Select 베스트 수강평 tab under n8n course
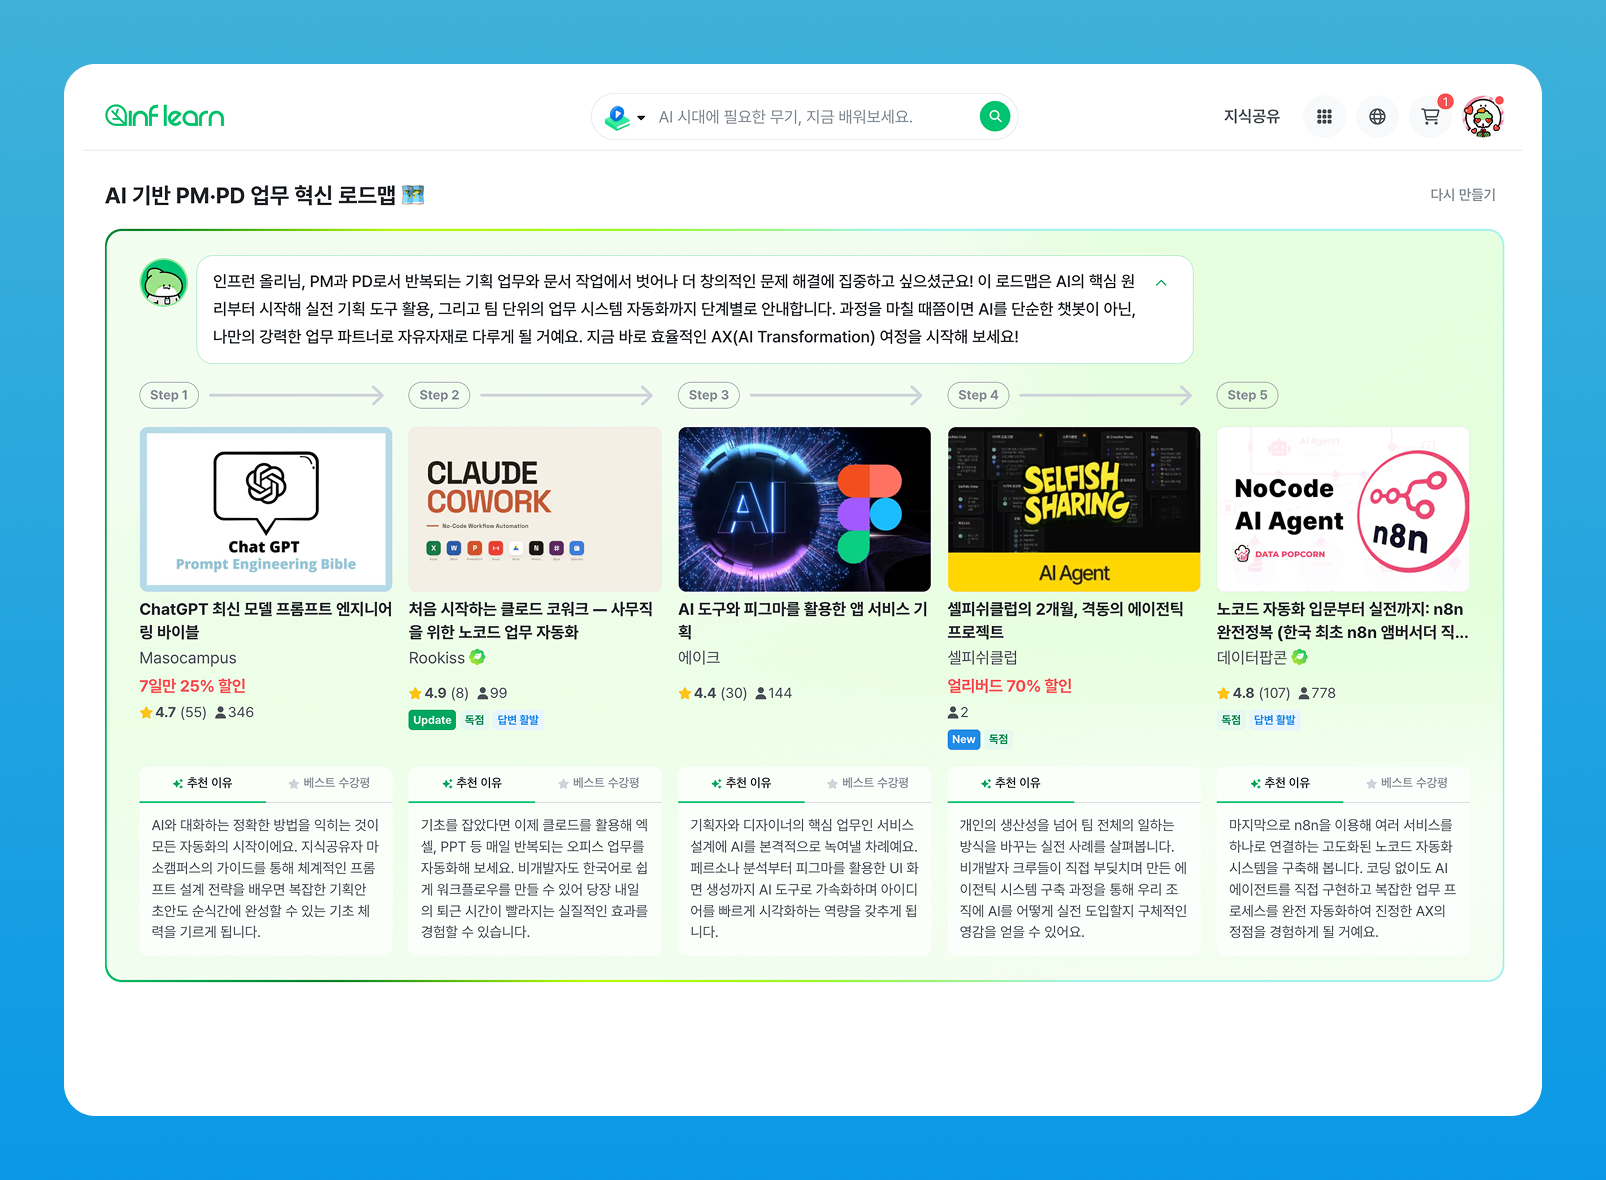The height and width of the screenshot is (1180, 1606). (1407, 783)
